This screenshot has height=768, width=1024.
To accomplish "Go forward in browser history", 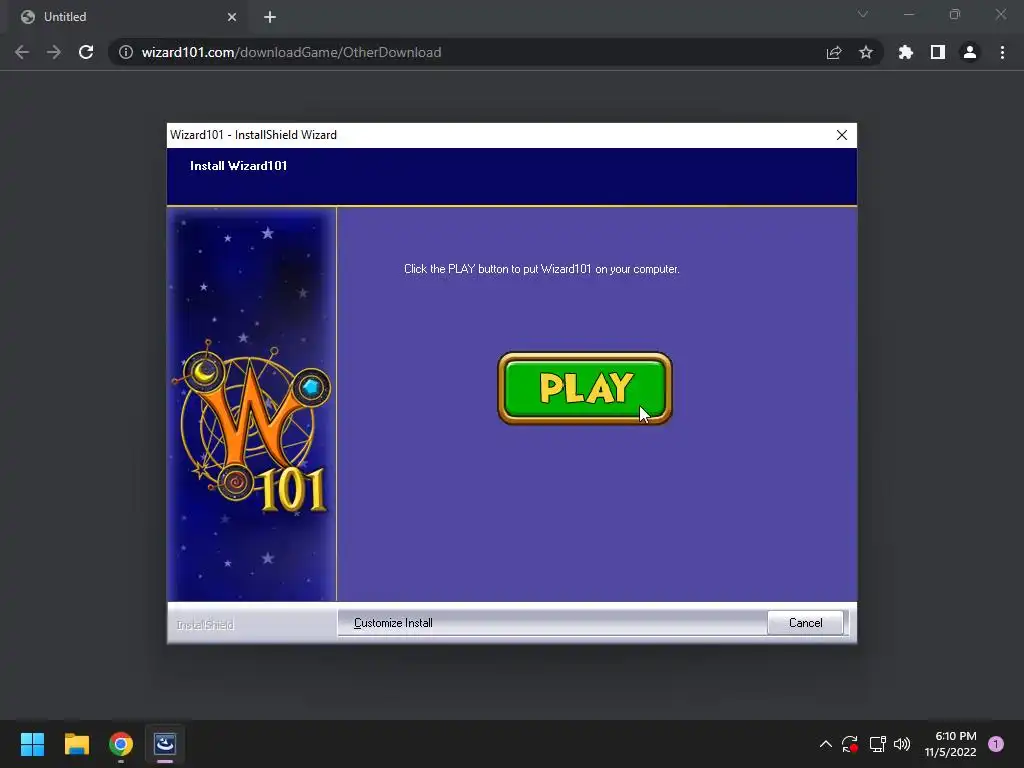I will [x=54, y=52].
